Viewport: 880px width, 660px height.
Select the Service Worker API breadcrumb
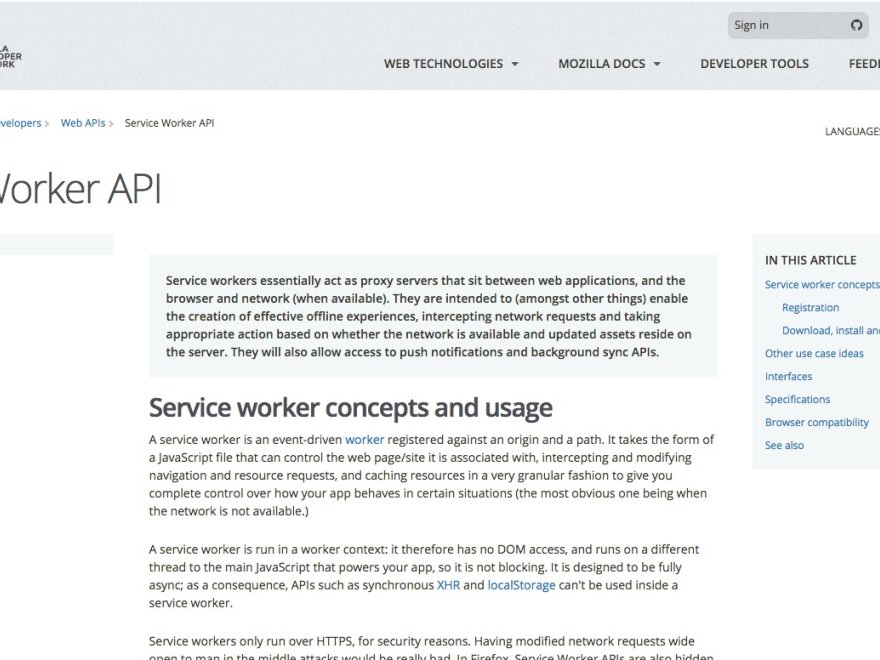[169, 122]
